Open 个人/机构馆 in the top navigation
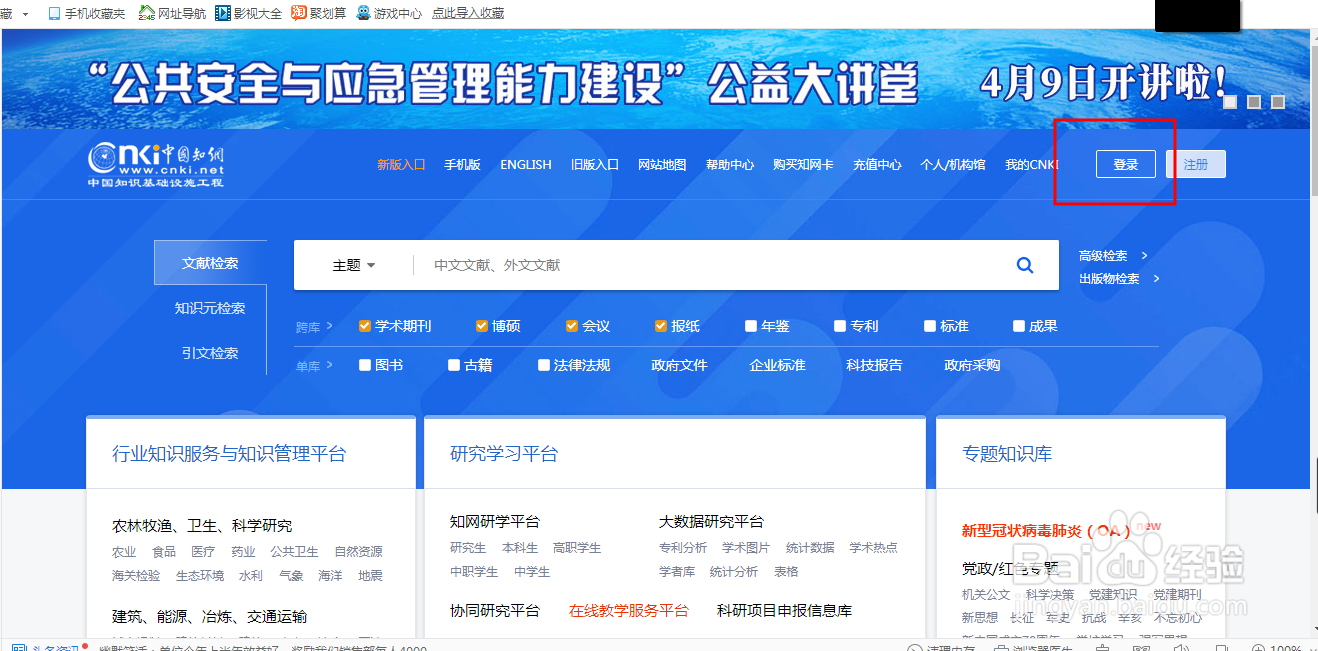Screen dimensions: 1318x651 953,165
